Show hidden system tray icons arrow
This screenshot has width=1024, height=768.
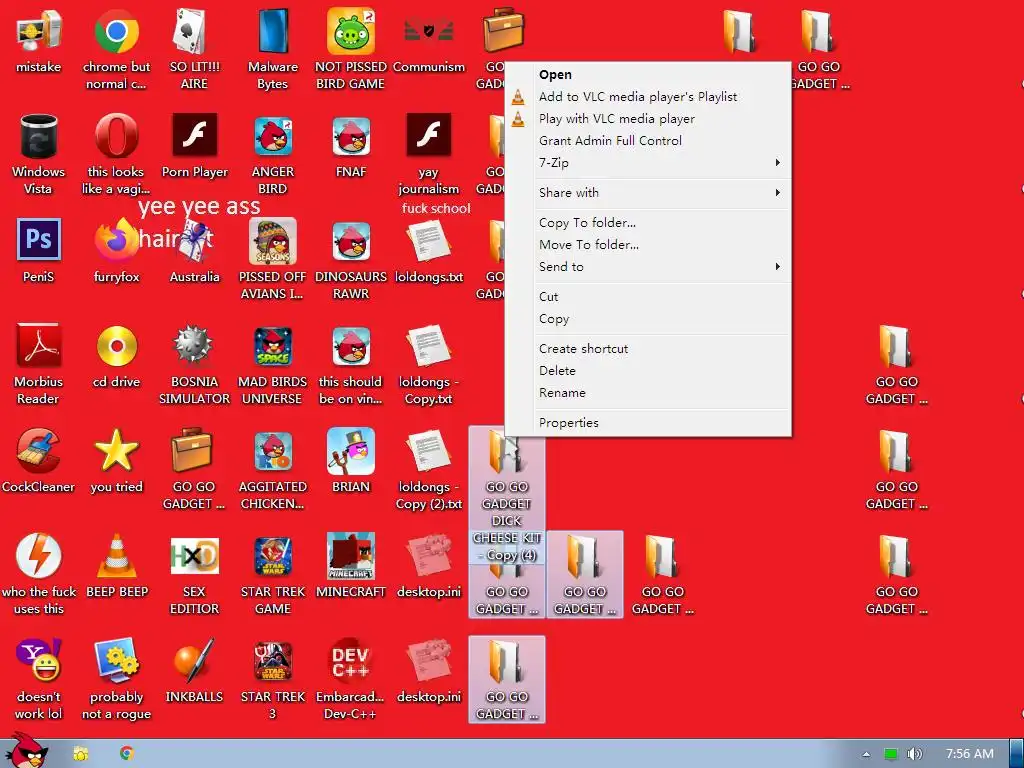866,754
